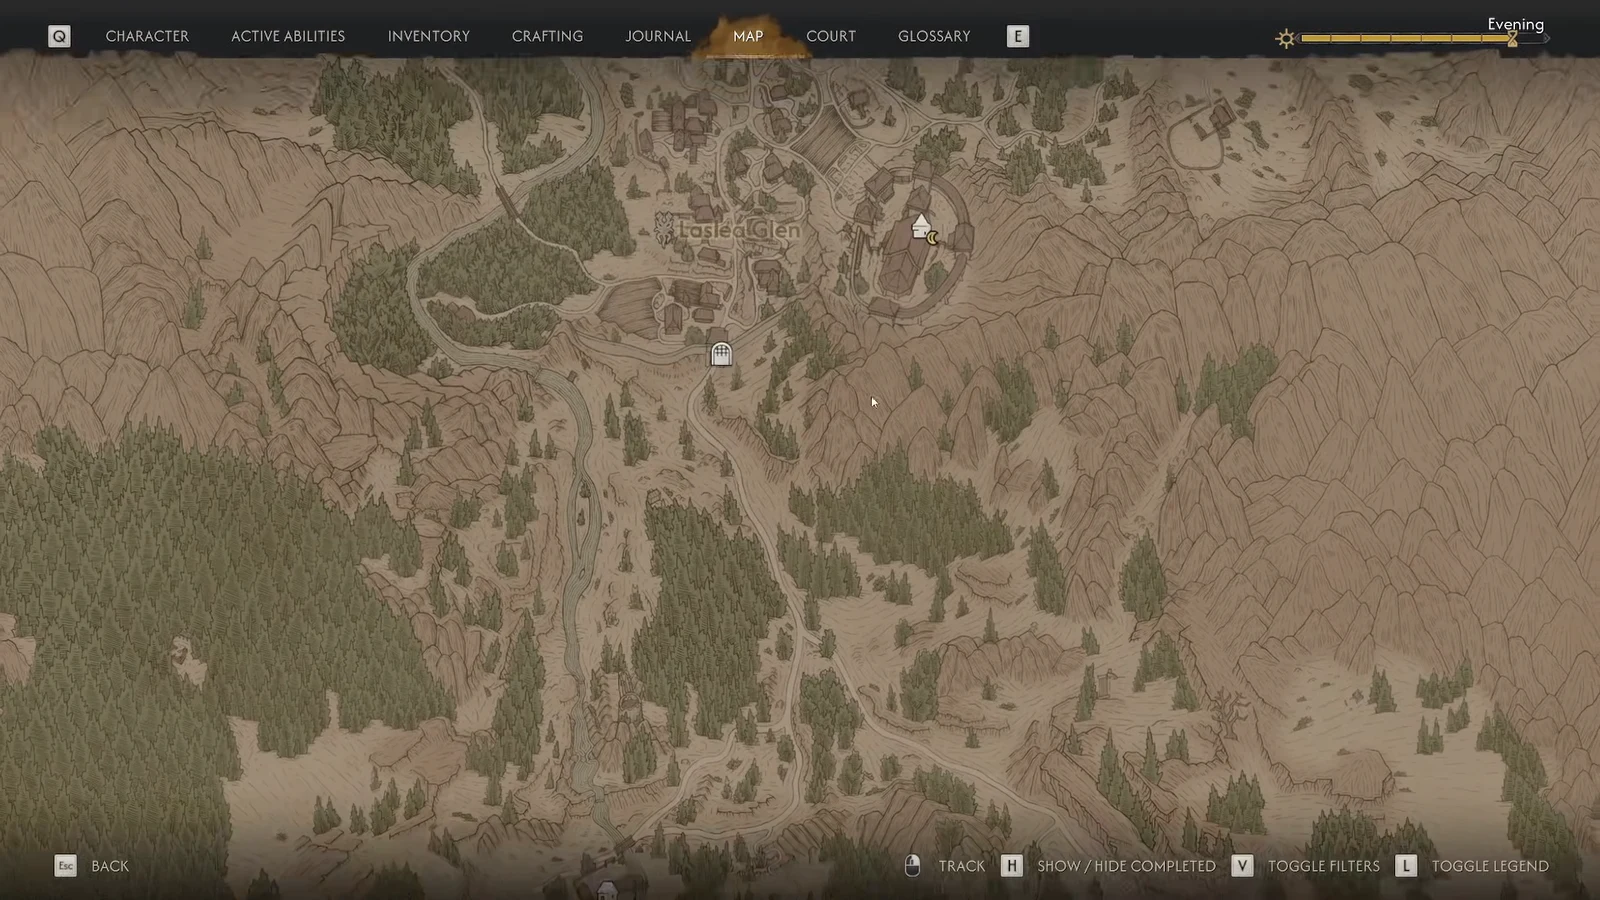This screenshot has width=1600, height=900.
Task: Click the Esc key icon
Action: pyautogui.click(x=65, y=866)
